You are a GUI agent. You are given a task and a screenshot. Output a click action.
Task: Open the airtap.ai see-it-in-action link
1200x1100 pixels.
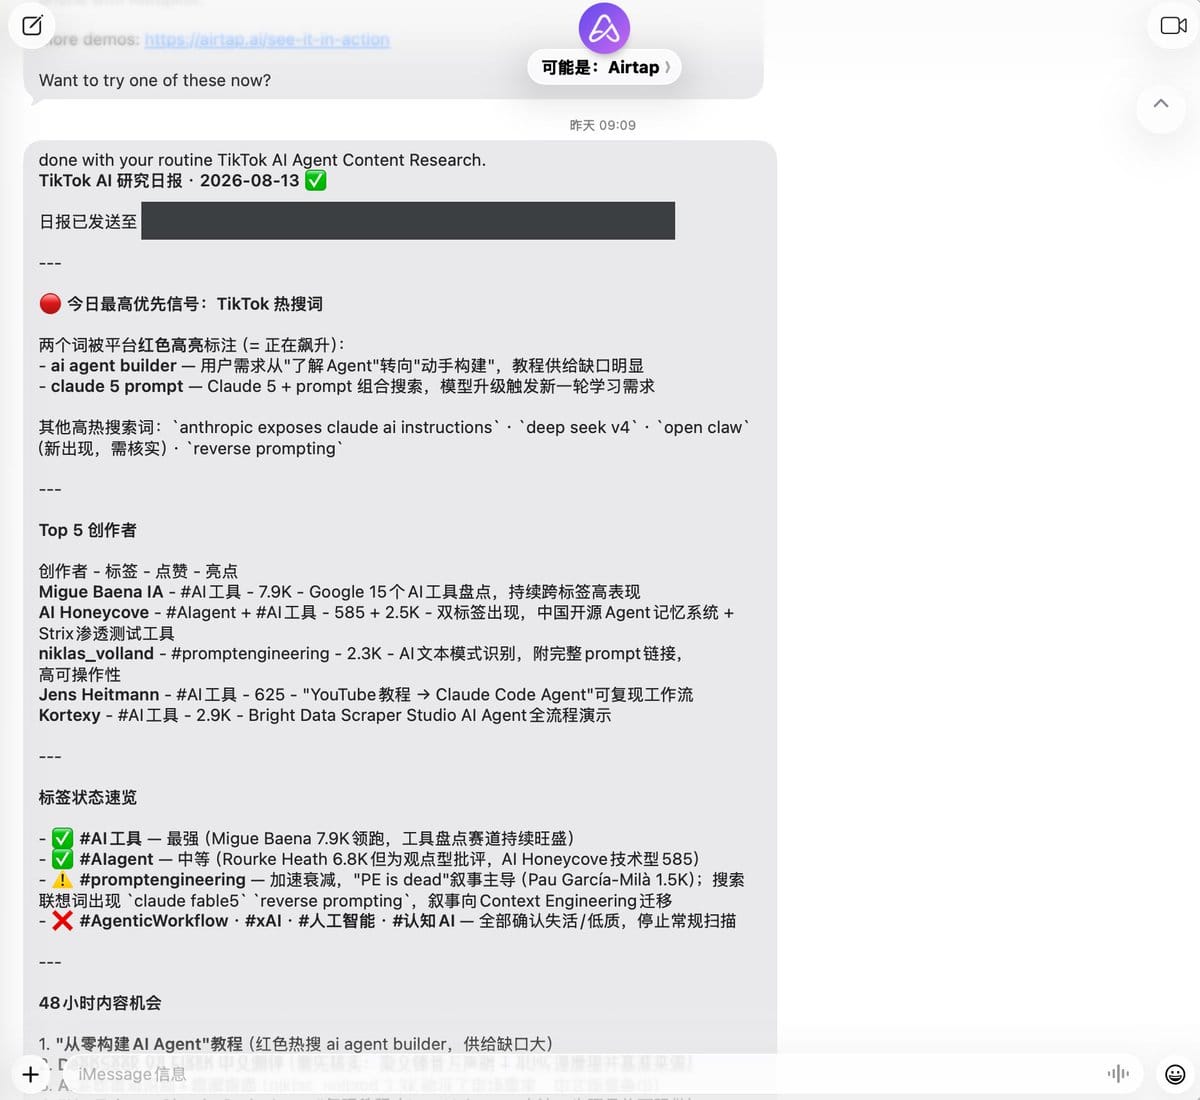(x=267, y=39)
